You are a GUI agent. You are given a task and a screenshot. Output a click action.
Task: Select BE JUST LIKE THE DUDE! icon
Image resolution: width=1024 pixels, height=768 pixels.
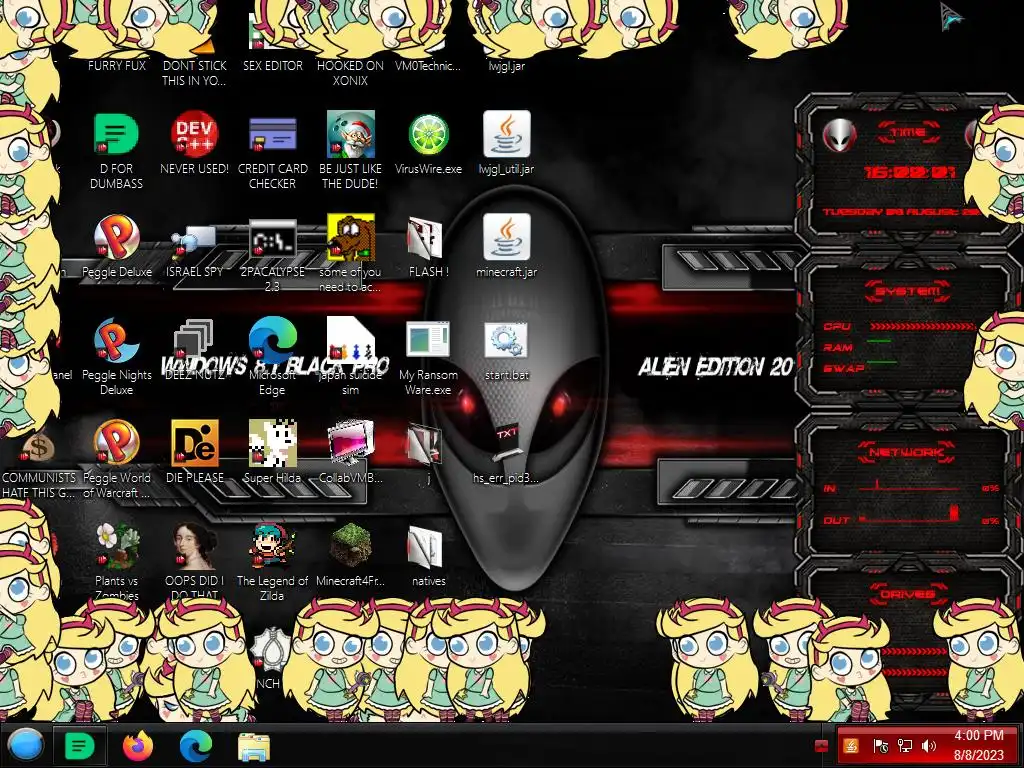351,135
